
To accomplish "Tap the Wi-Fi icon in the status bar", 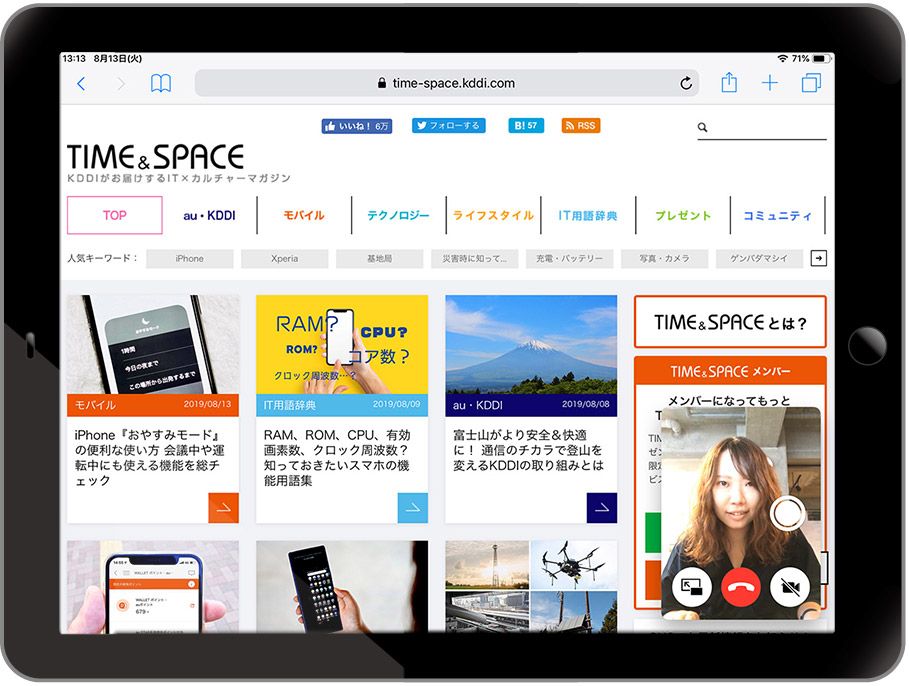I will coord(783,59).
